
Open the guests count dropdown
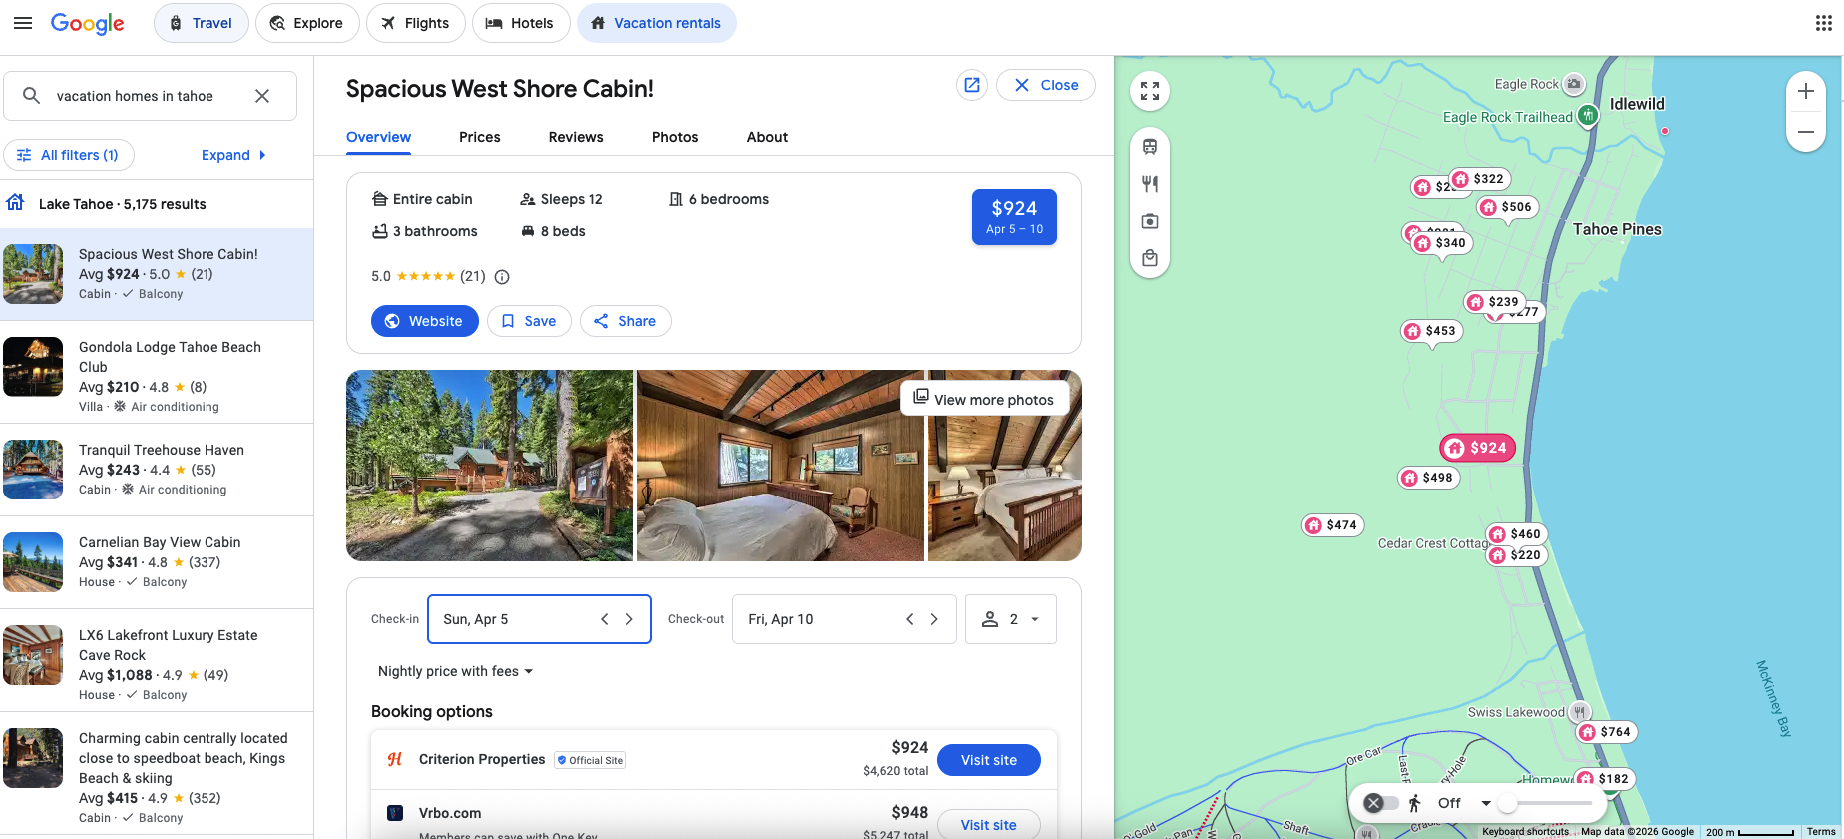(x=1011, y=619)
